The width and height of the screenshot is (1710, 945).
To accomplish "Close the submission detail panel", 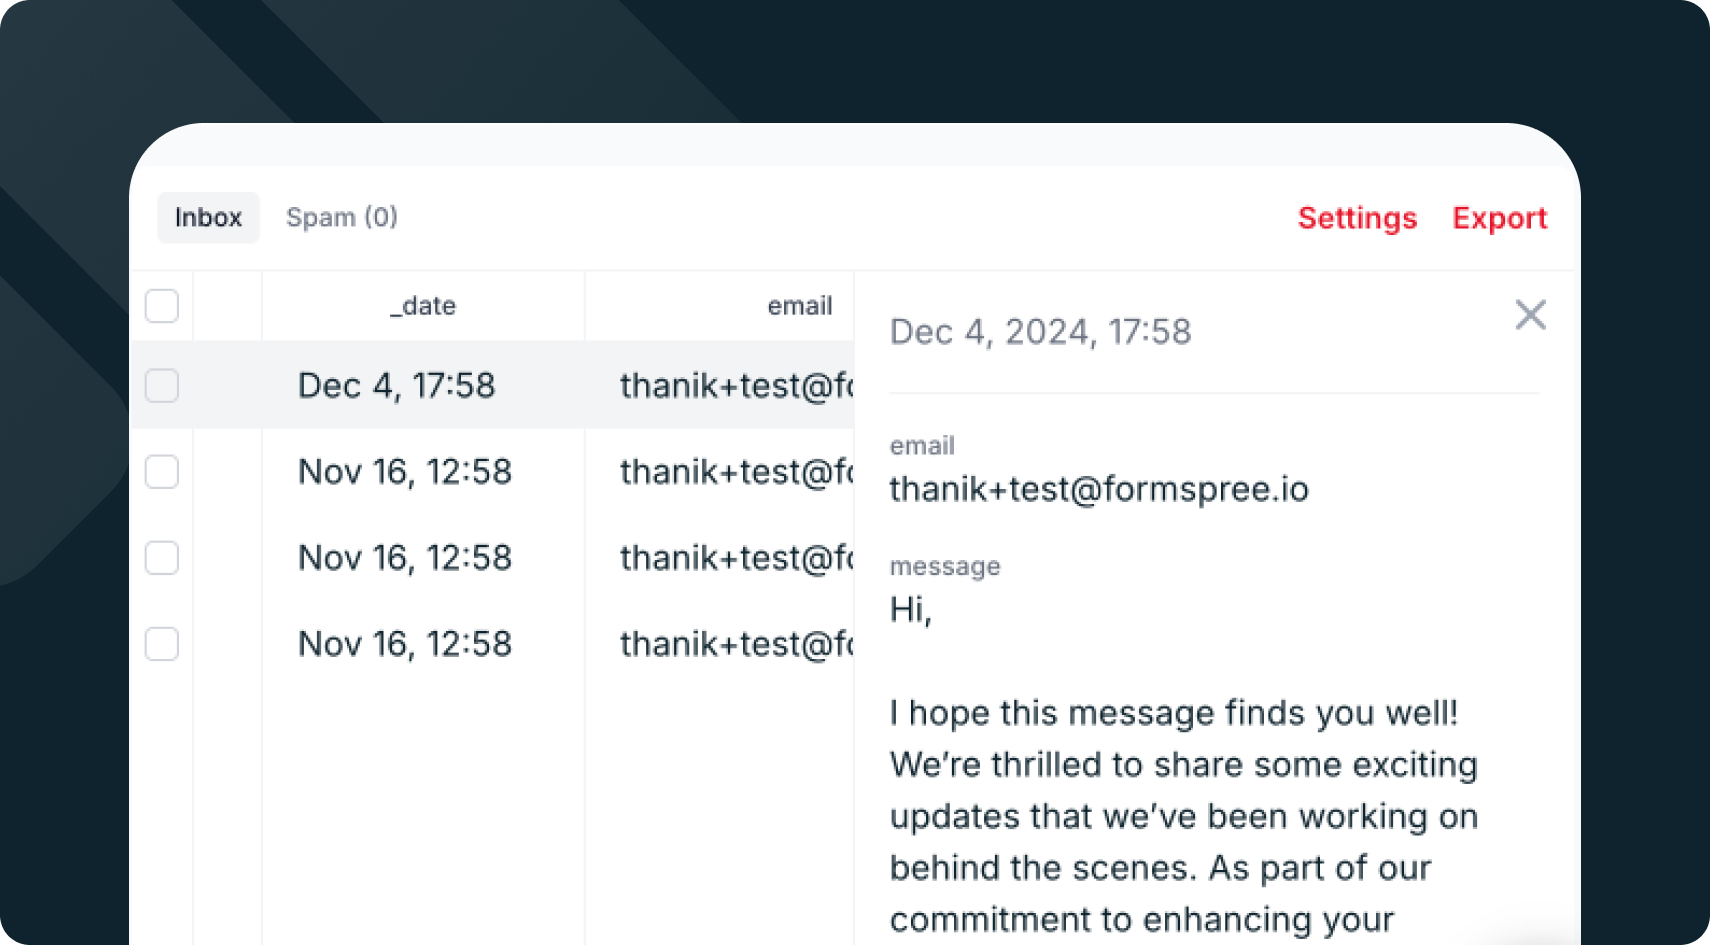I will (1530, 315).
